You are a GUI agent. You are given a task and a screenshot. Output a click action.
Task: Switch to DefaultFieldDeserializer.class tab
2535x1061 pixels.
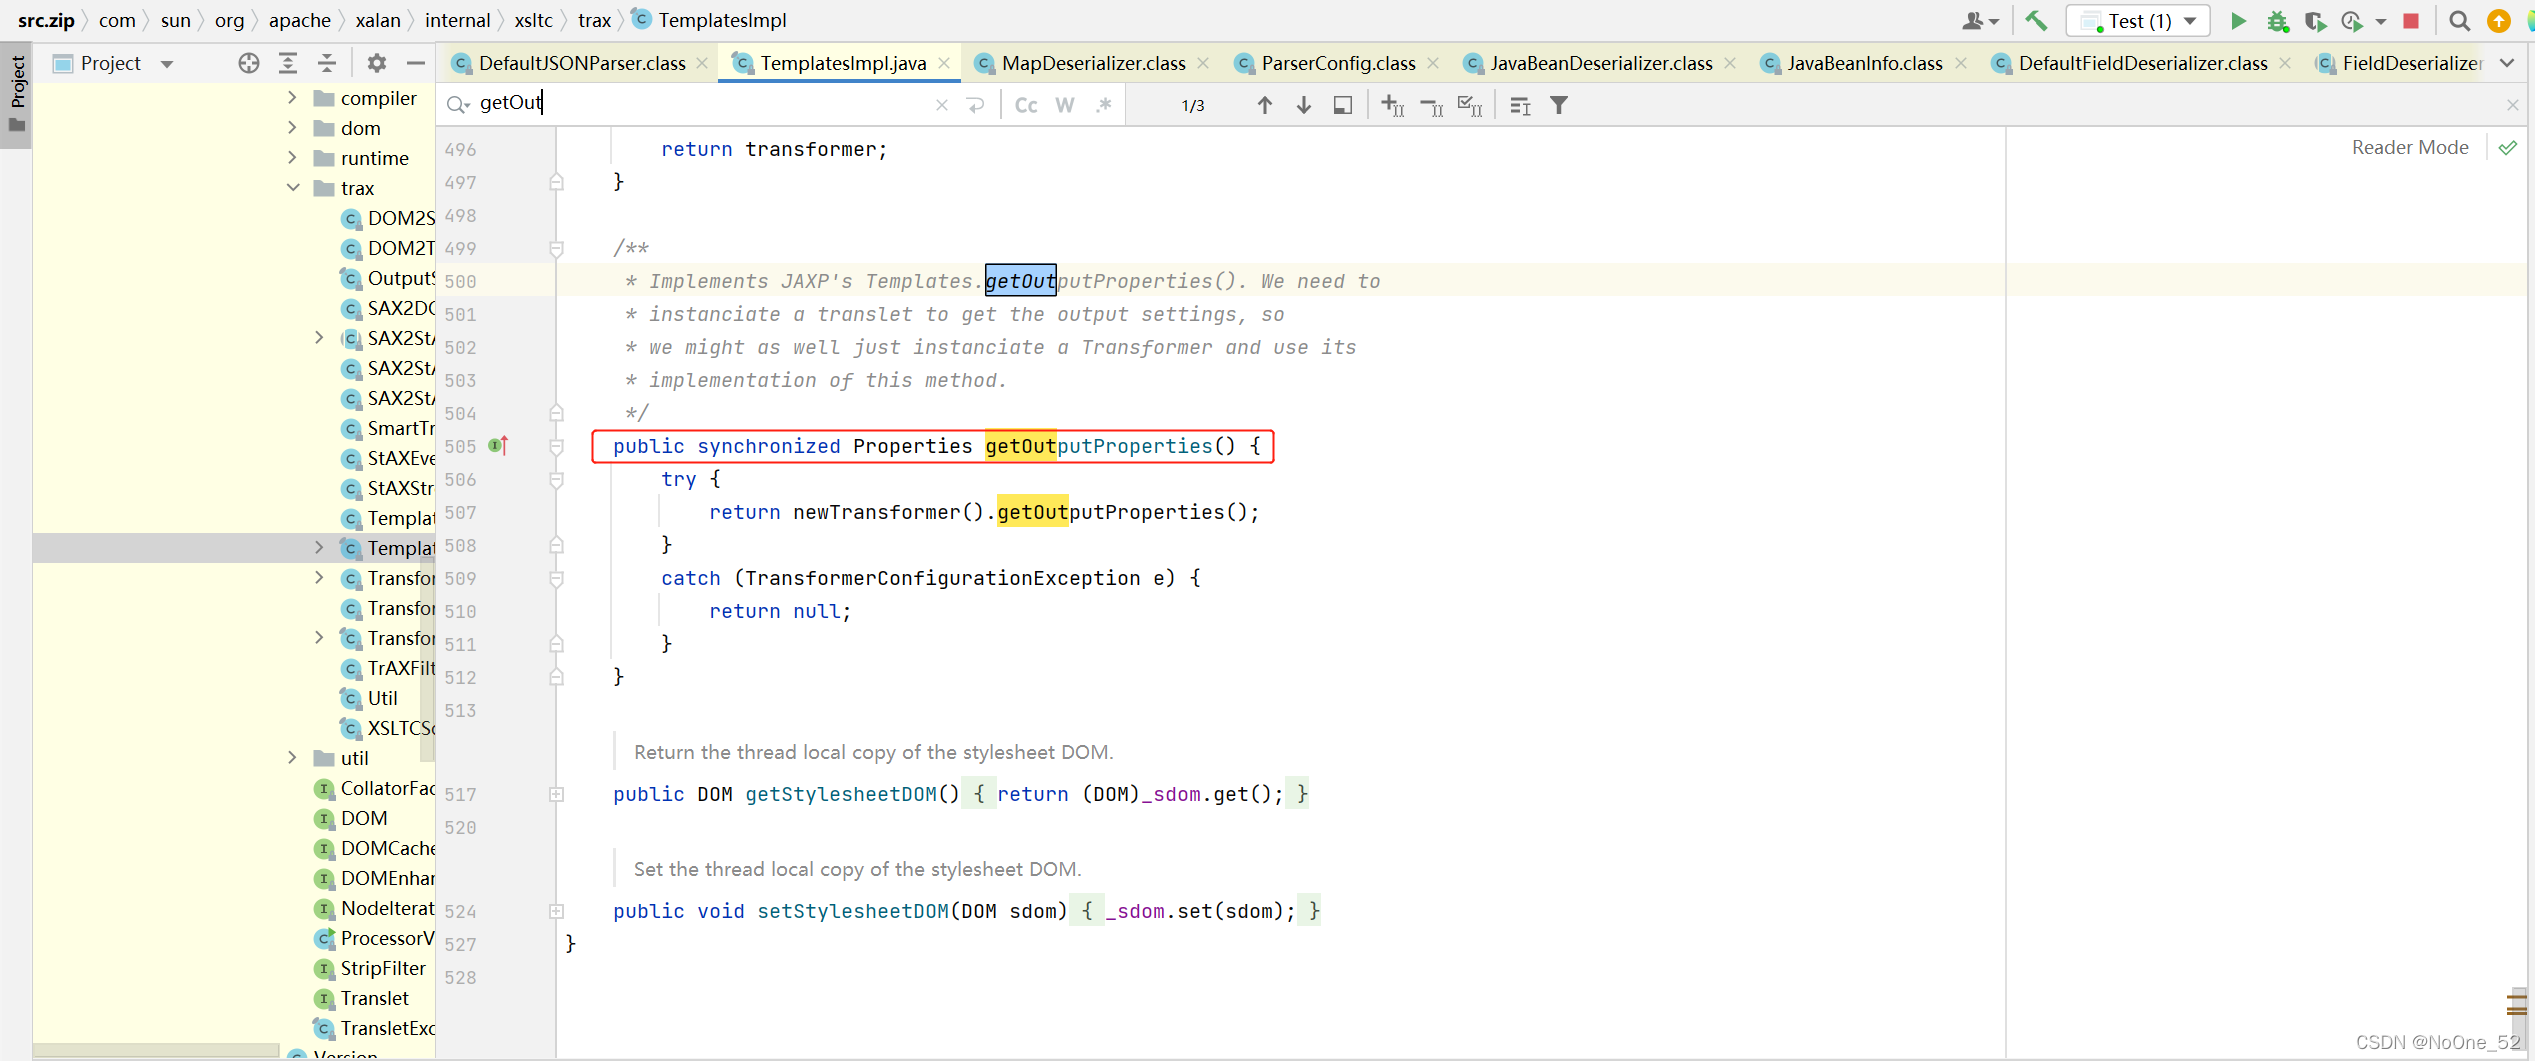(x=2142, y=63)
